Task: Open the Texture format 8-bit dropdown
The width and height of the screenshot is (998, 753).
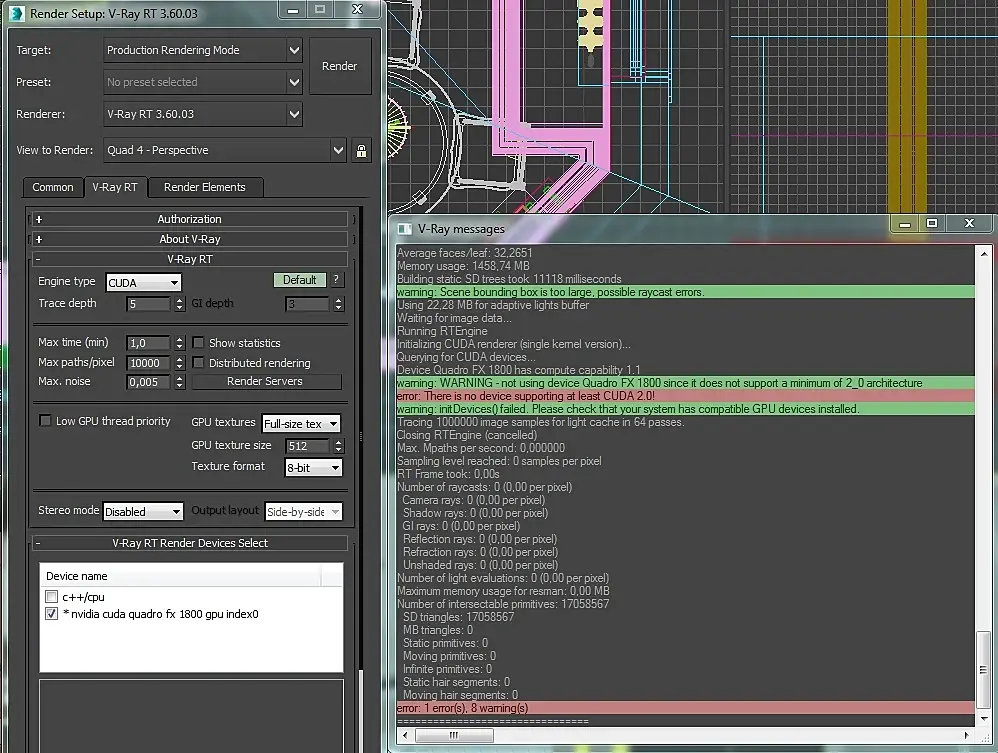Action: (314, 468)
